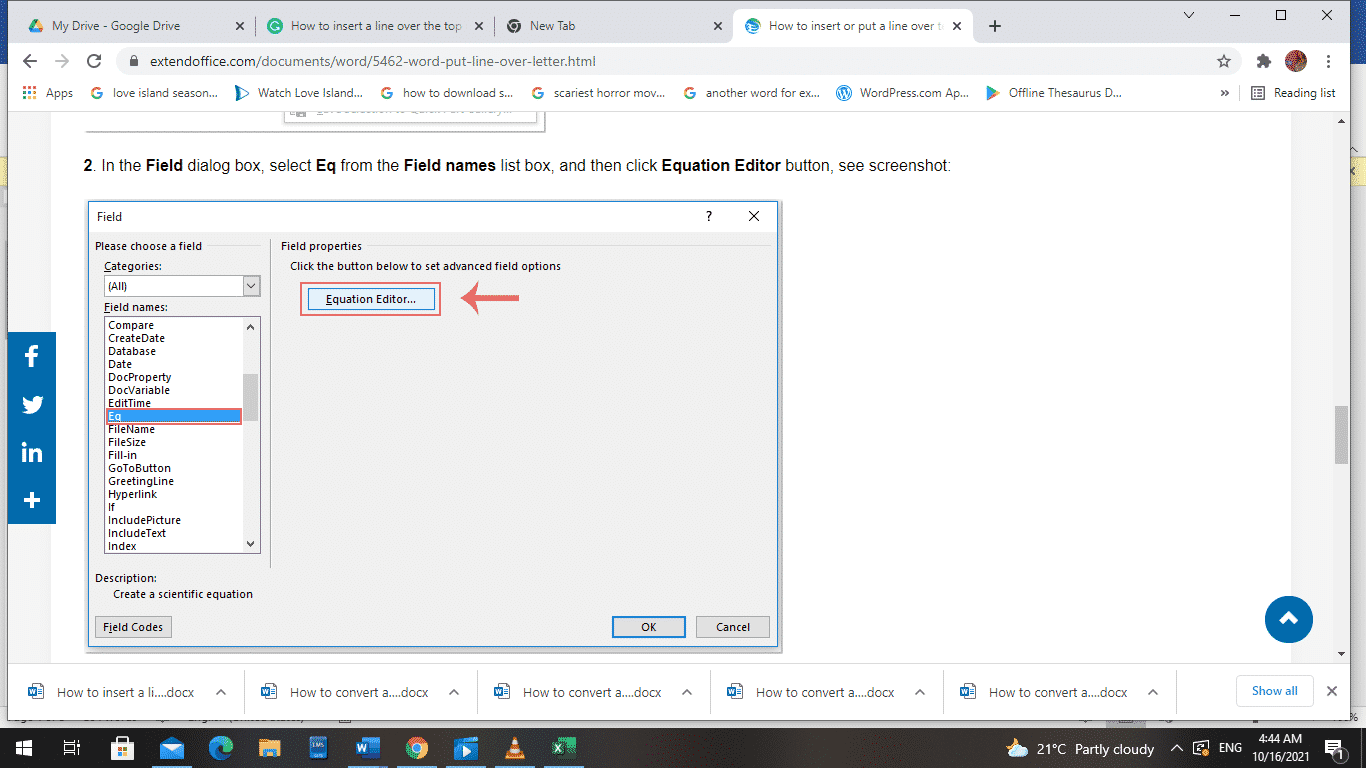The height and width of the screenshot is (768, 1366).
Task: Share the page on Twitter
Action: pos(31,404)
